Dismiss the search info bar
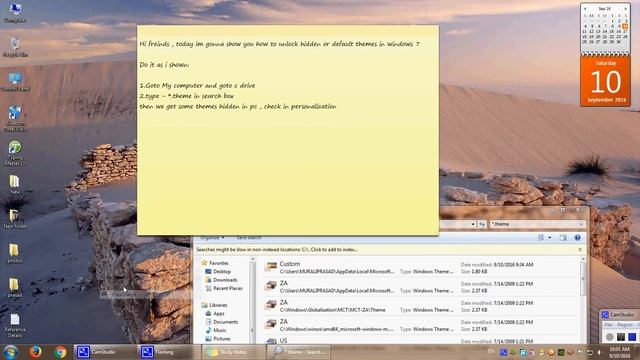This screenshot has width=640, height=360. (x=580, y=249)
